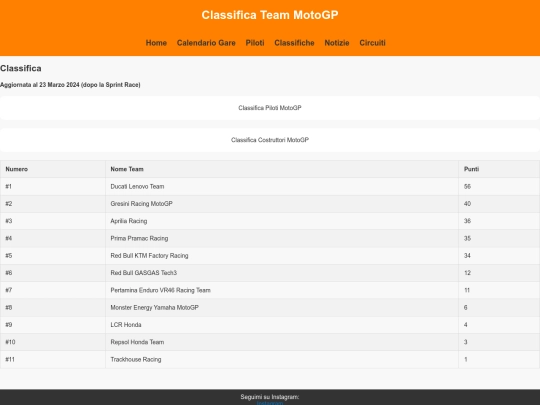Select Classifiche in navigation bar
This screenshot has width=540, height=405.
pos(294,43)
